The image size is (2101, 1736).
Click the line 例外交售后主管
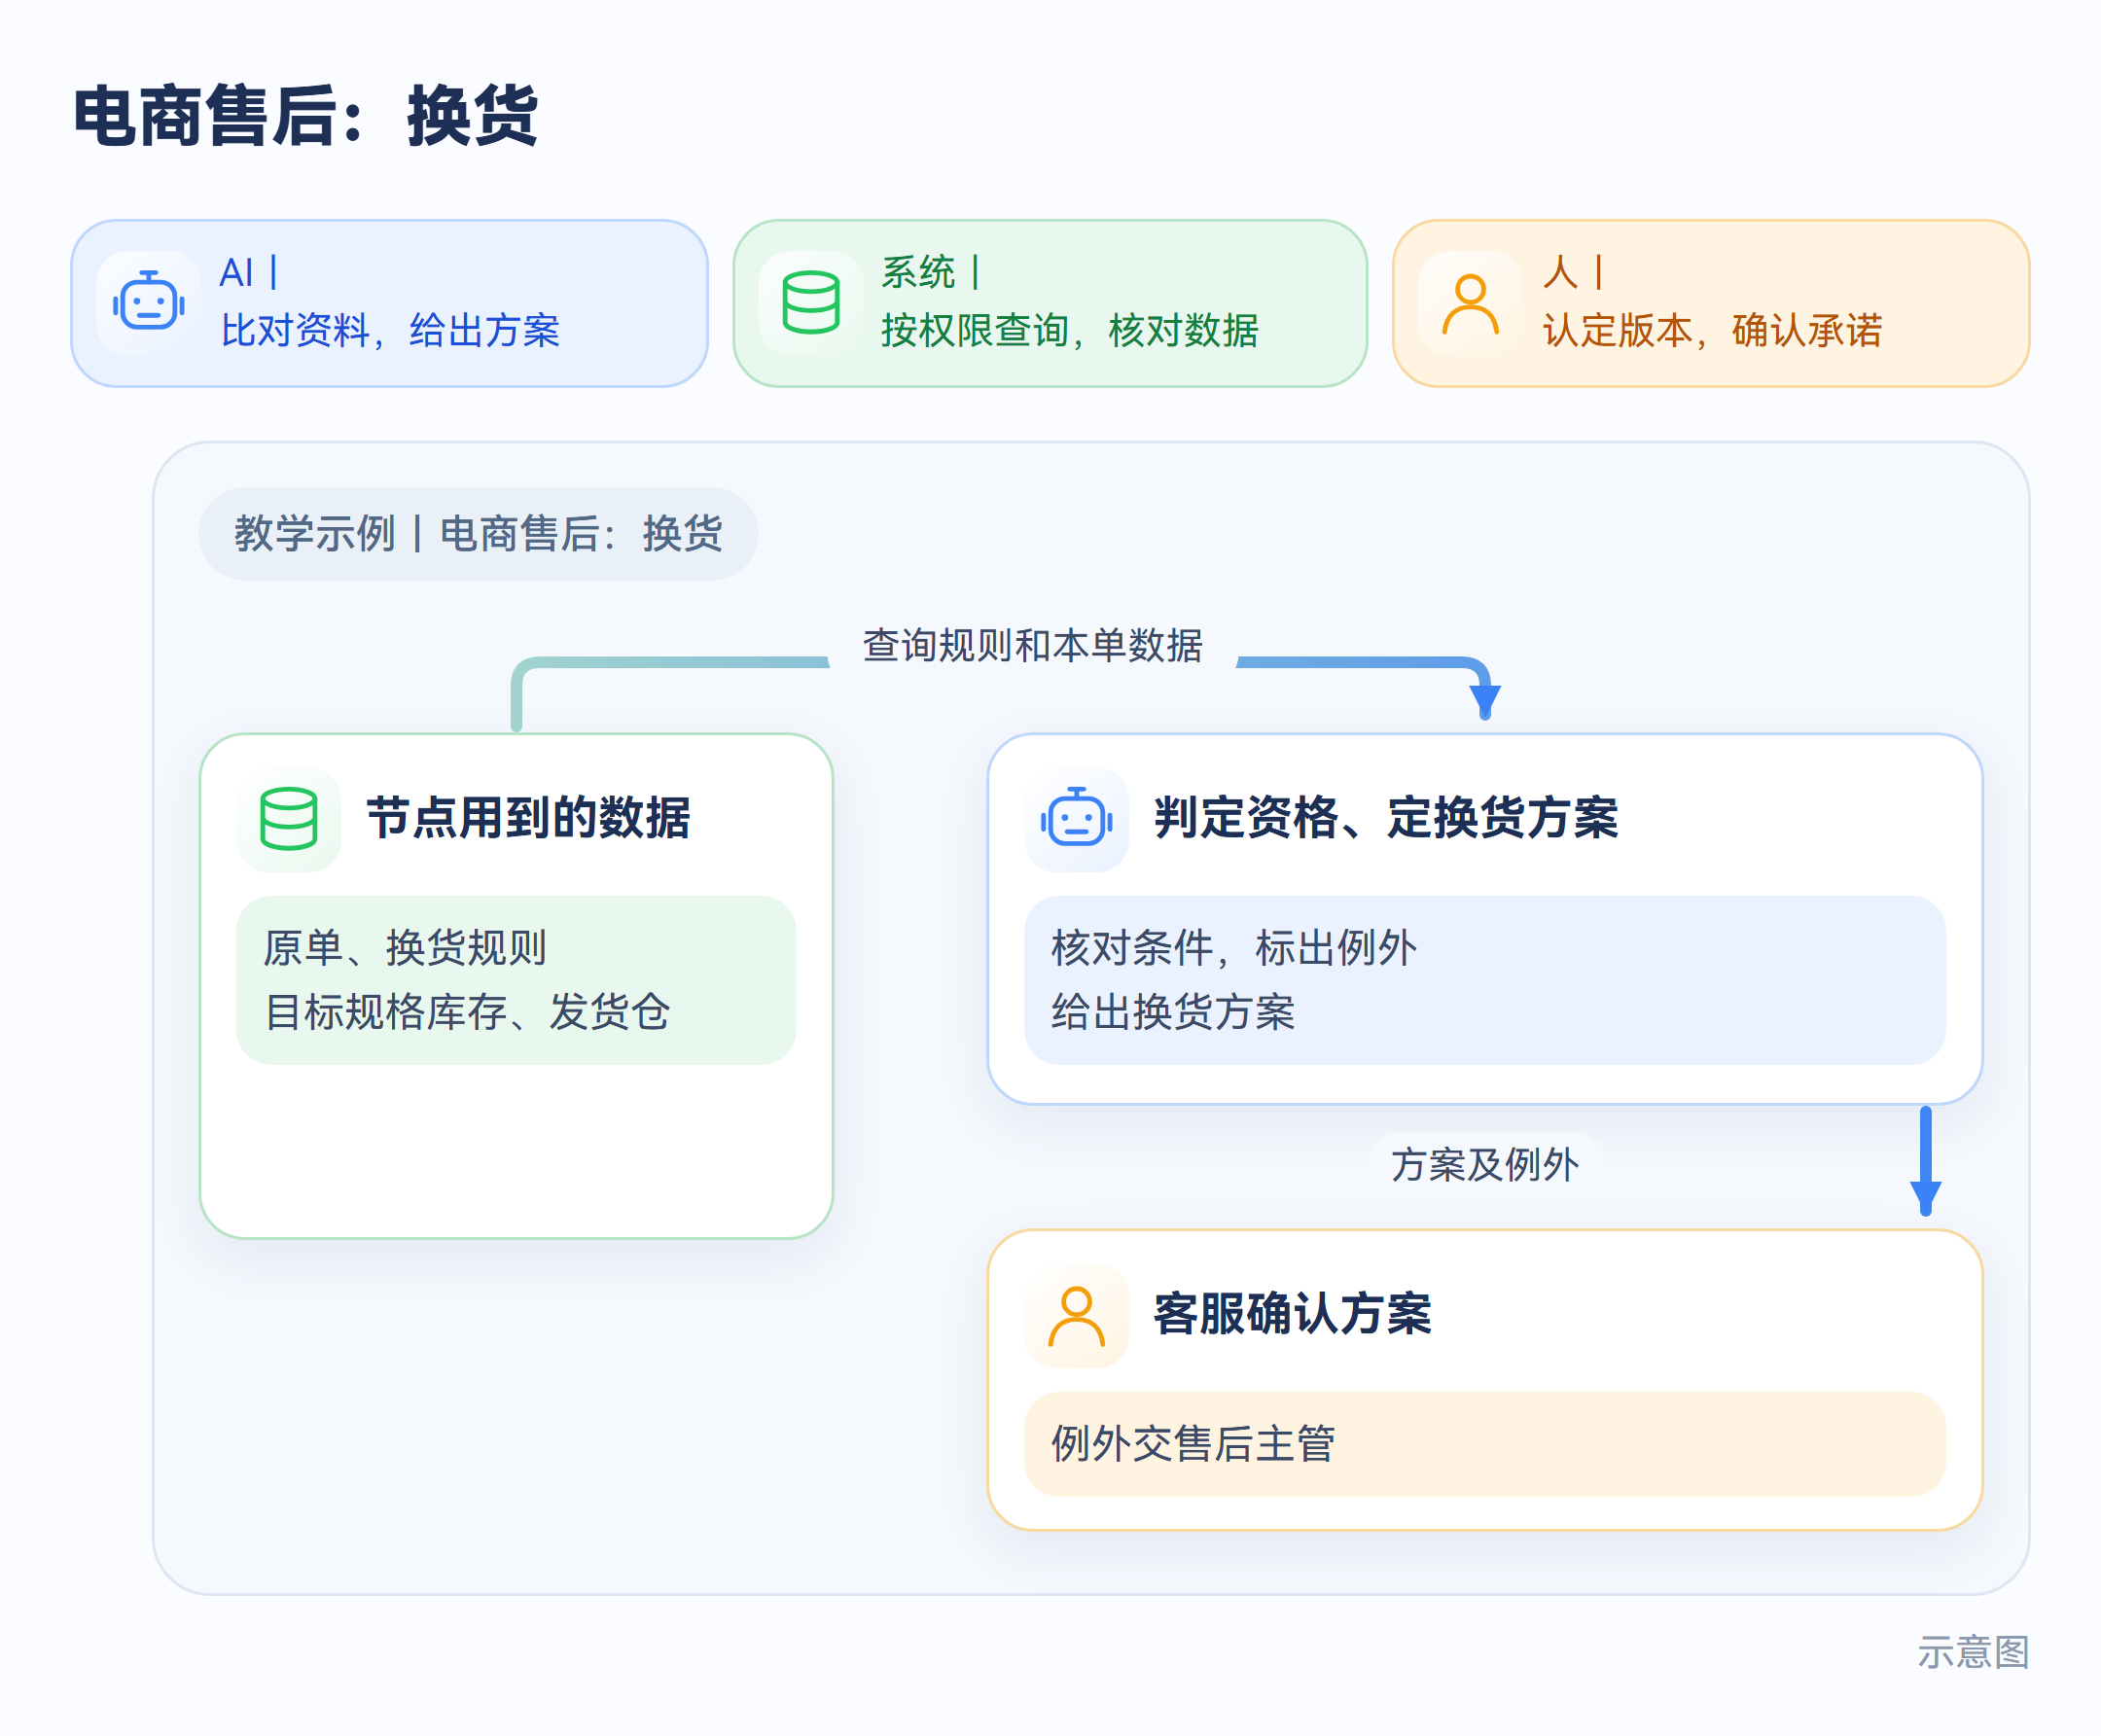coord(1193,1443)
